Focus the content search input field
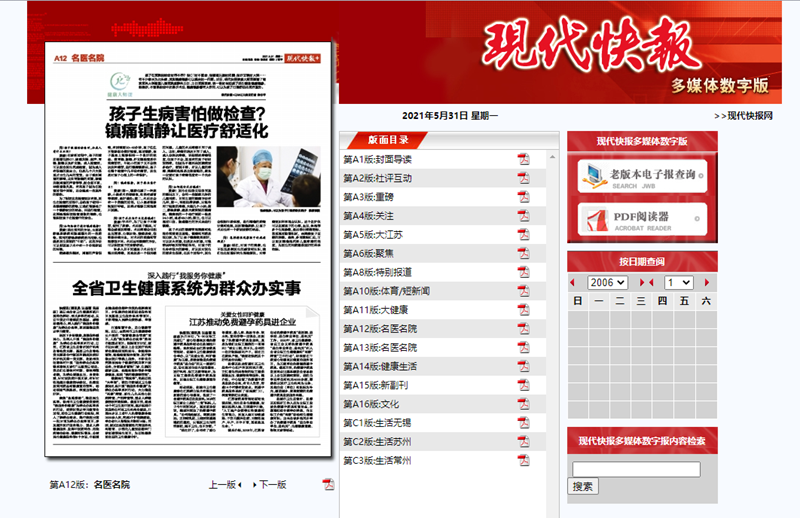Viewport: 800px width, 518px height. tap(636, 469)
